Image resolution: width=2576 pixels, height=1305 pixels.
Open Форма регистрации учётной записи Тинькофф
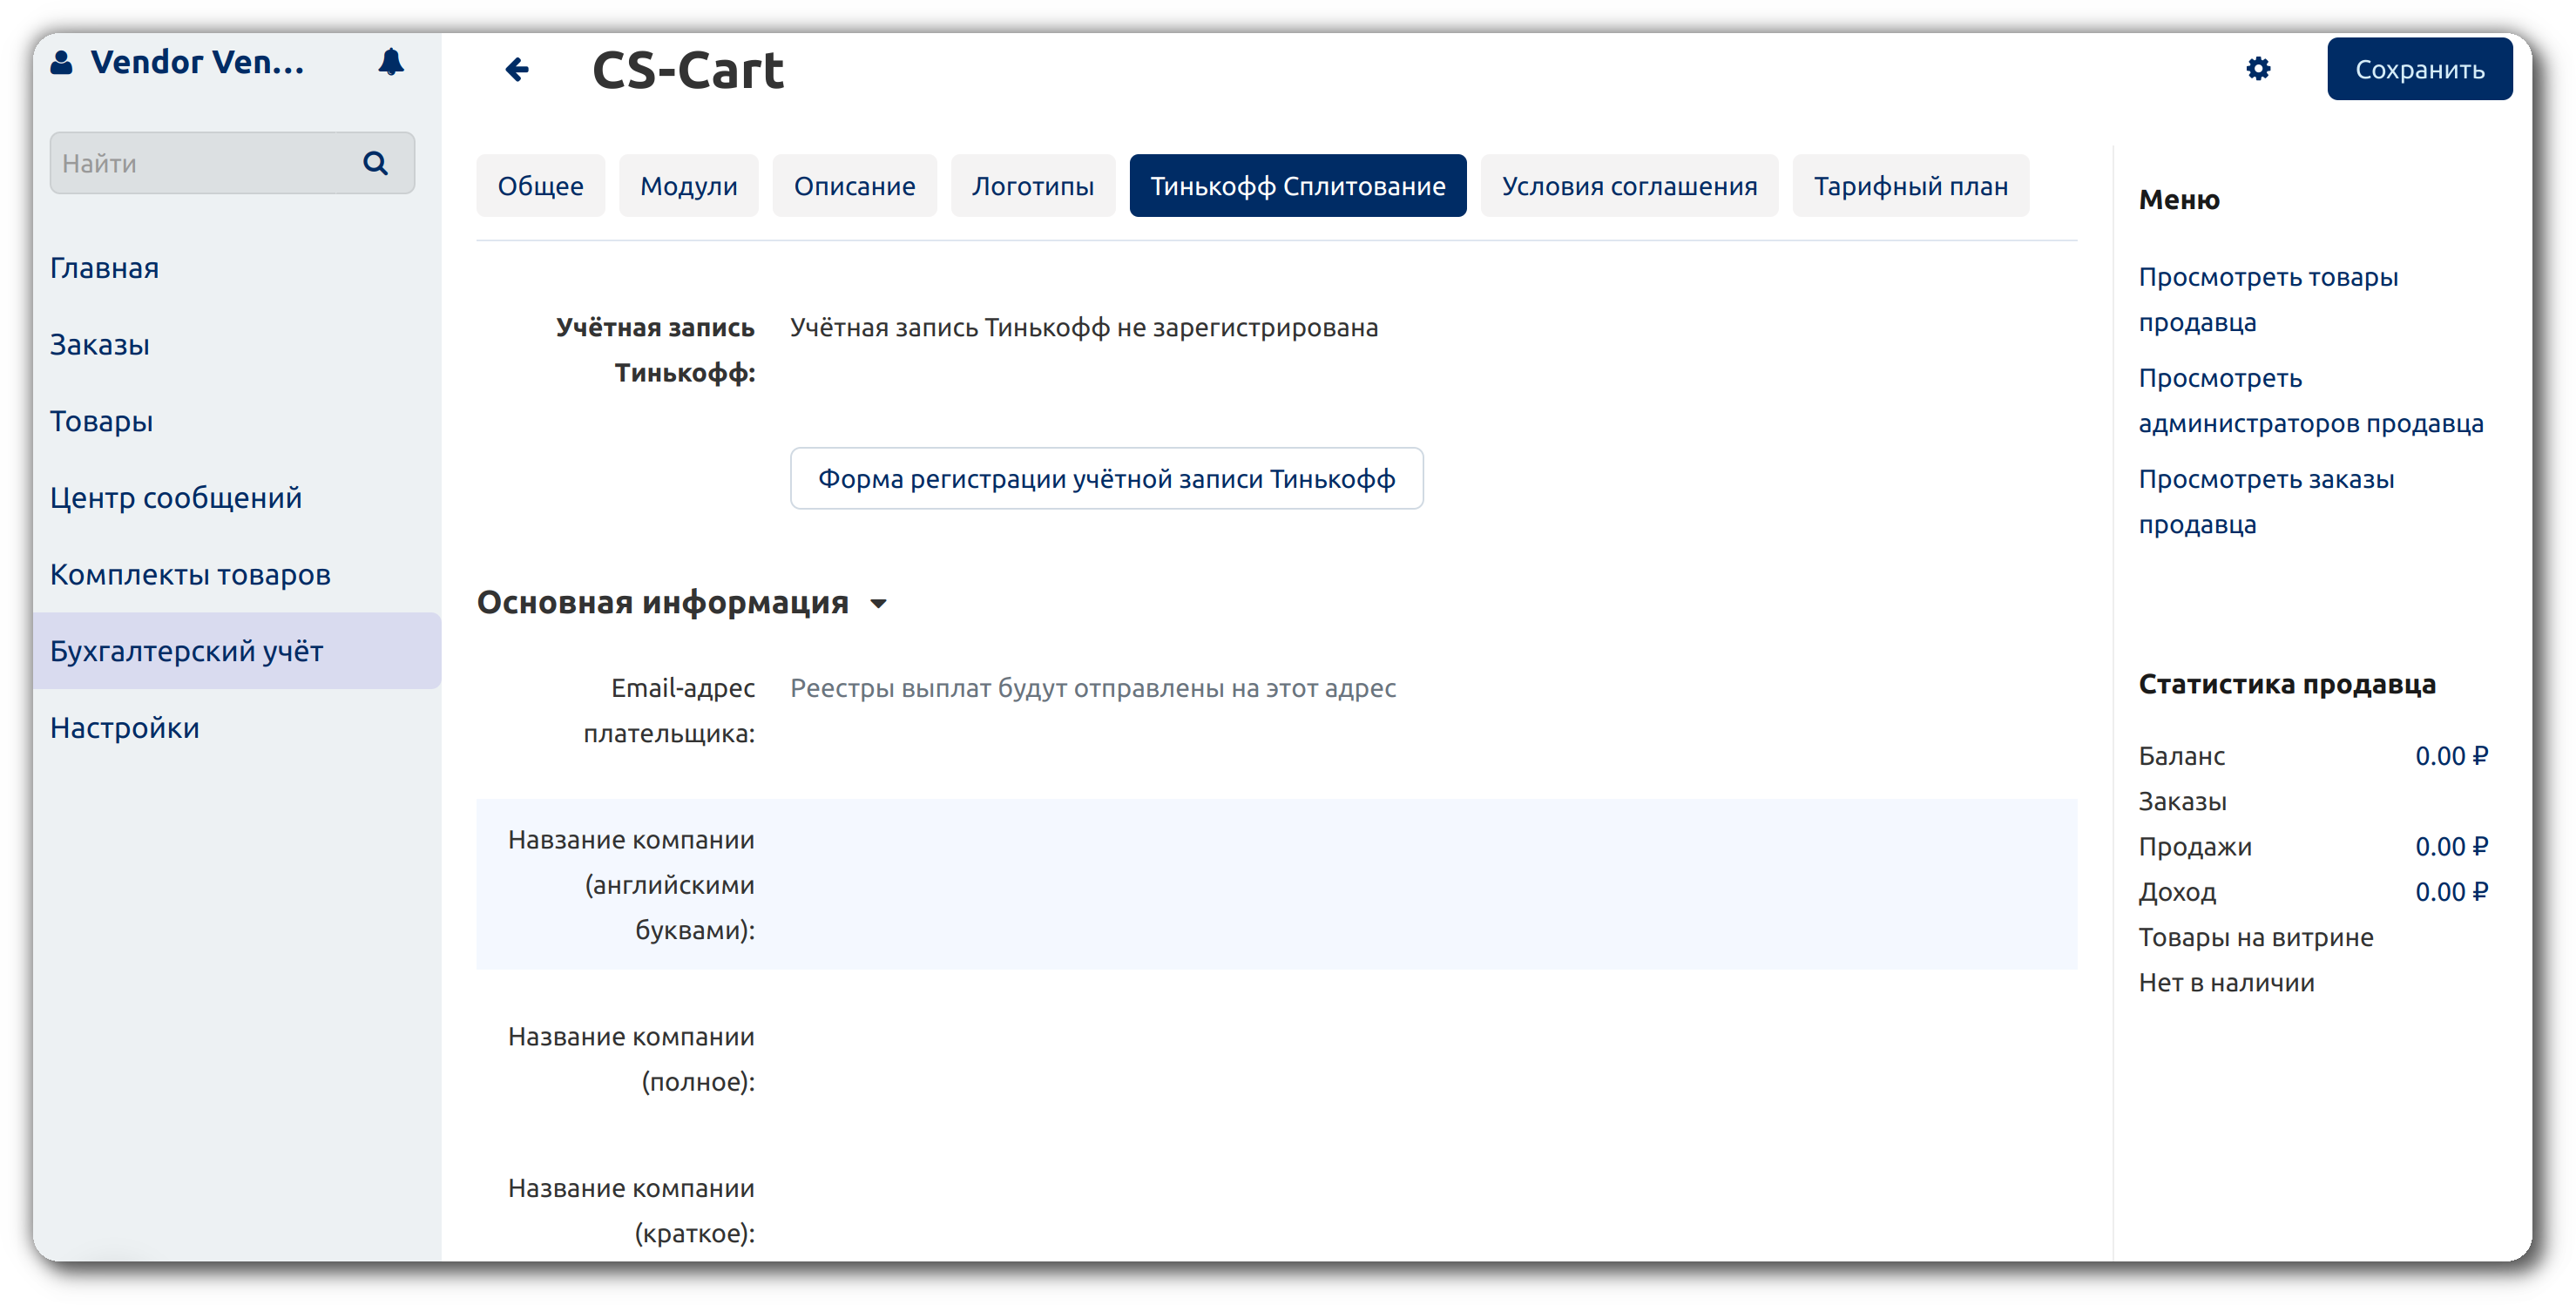click(x=1106, y=479)
